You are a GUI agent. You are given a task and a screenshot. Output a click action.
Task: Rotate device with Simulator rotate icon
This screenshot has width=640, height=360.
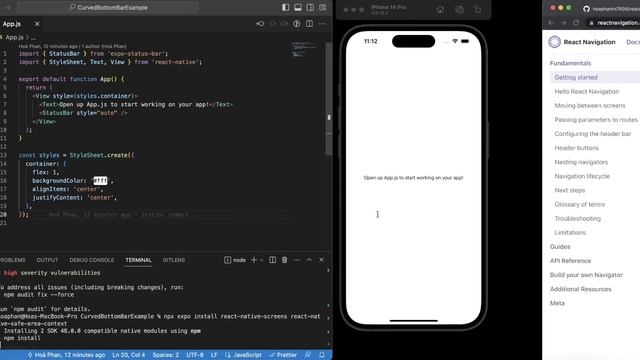(478, 10)
